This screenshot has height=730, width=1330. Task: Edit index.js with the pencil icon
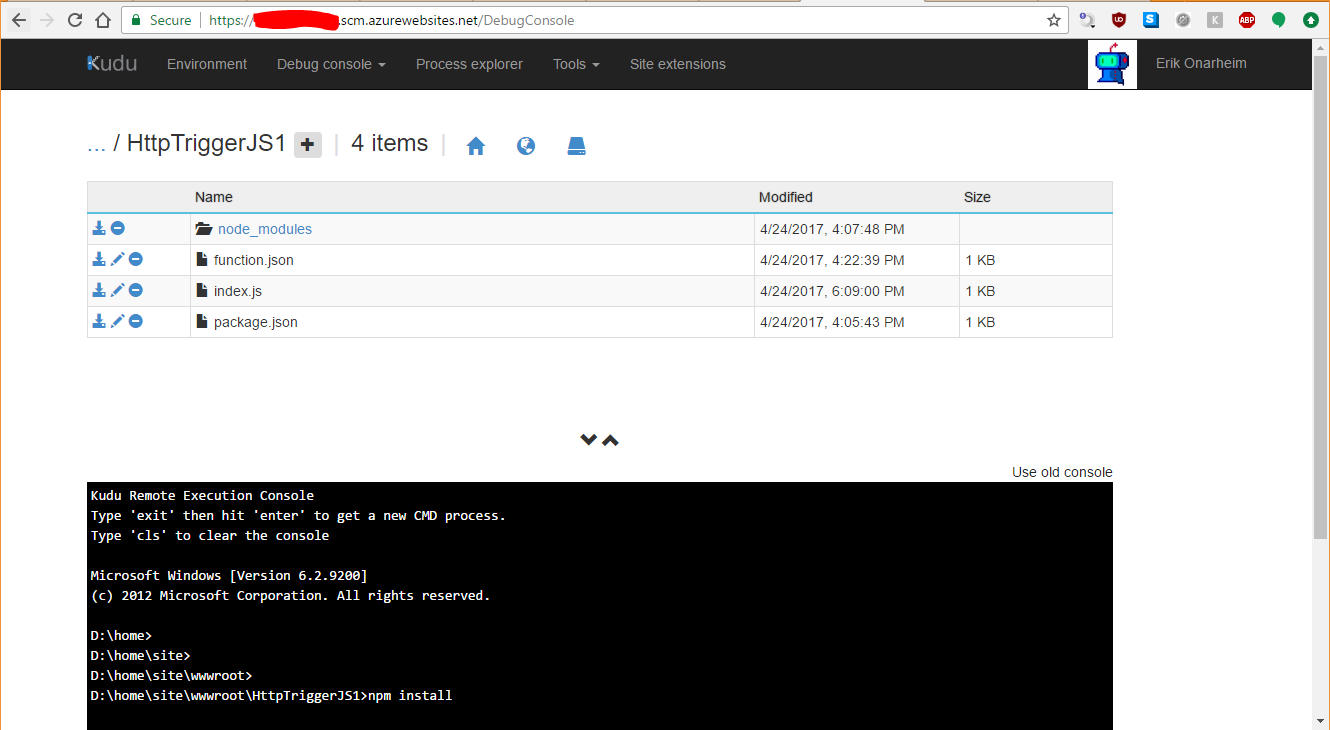(117, 291)
